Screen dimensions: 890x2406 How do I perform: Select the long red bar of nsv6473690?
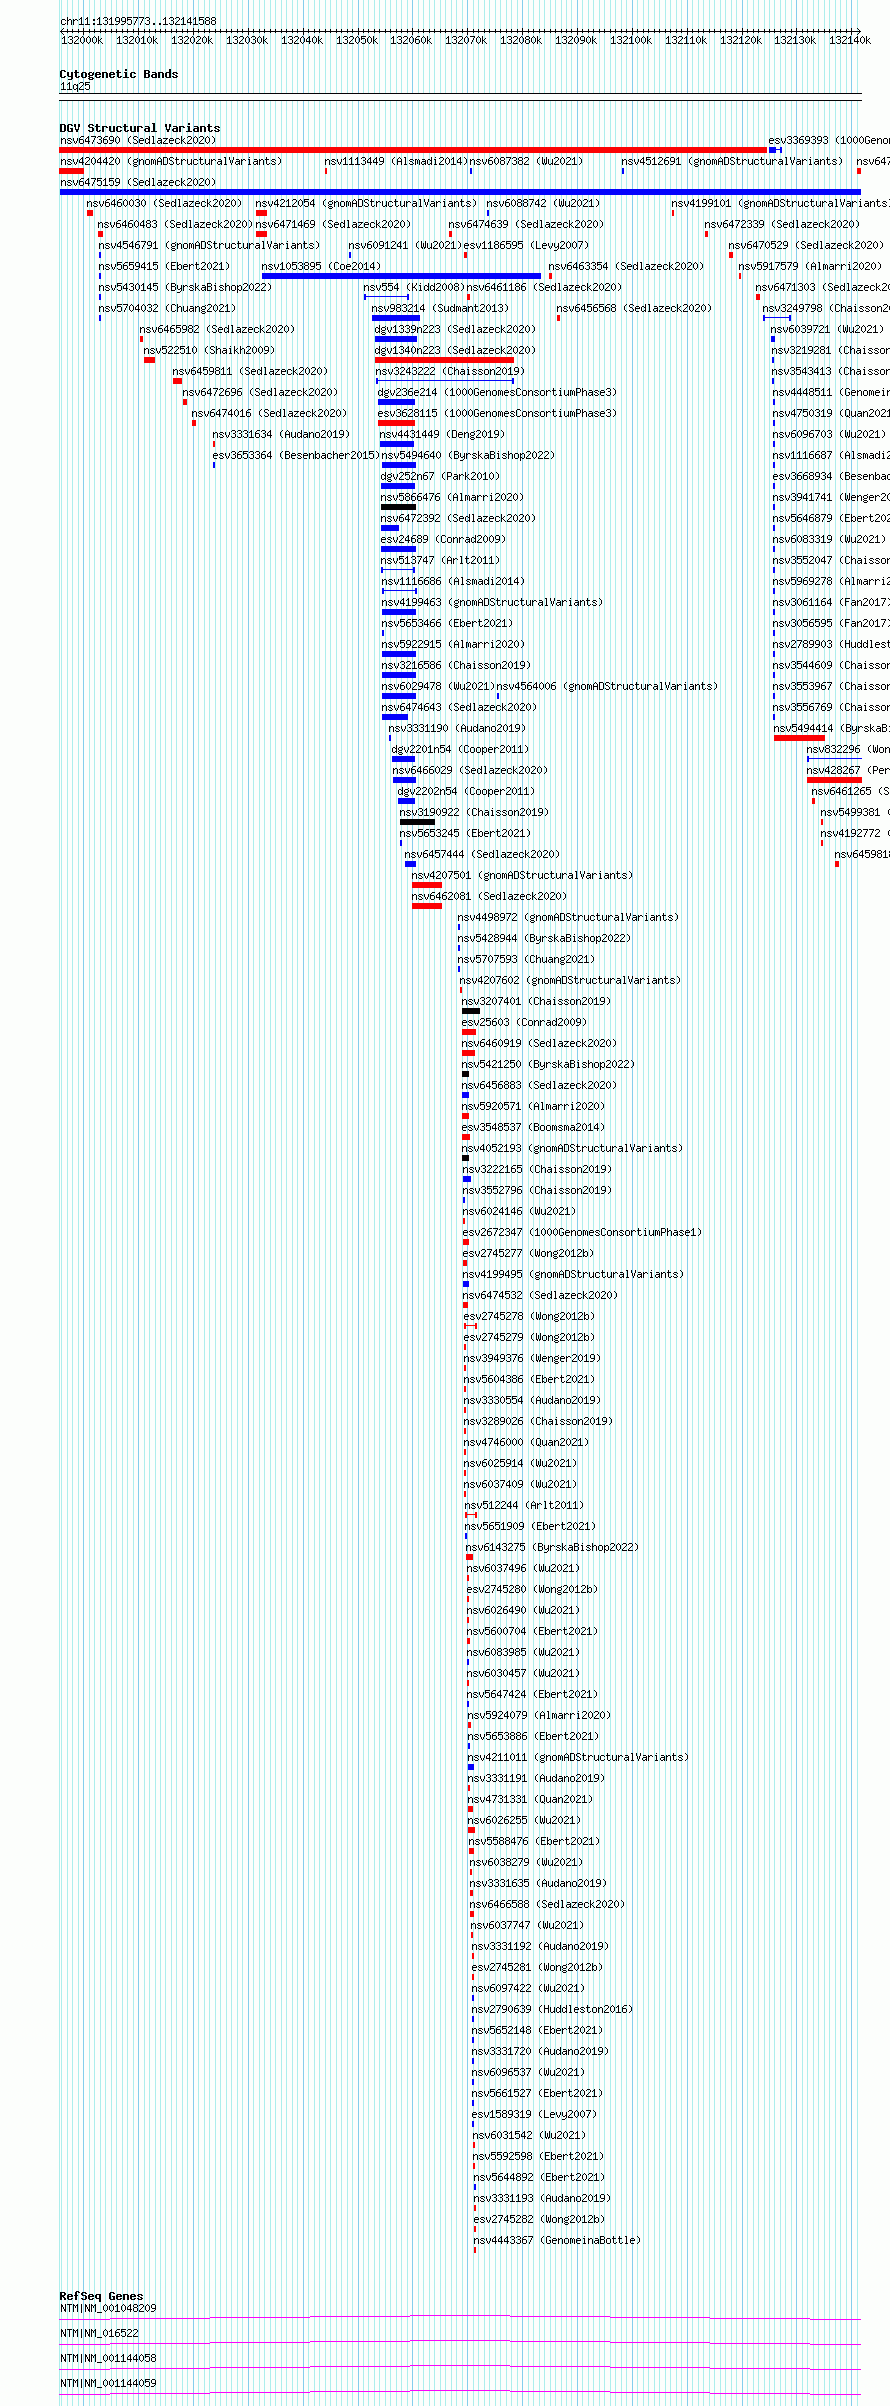pos(413,150)
